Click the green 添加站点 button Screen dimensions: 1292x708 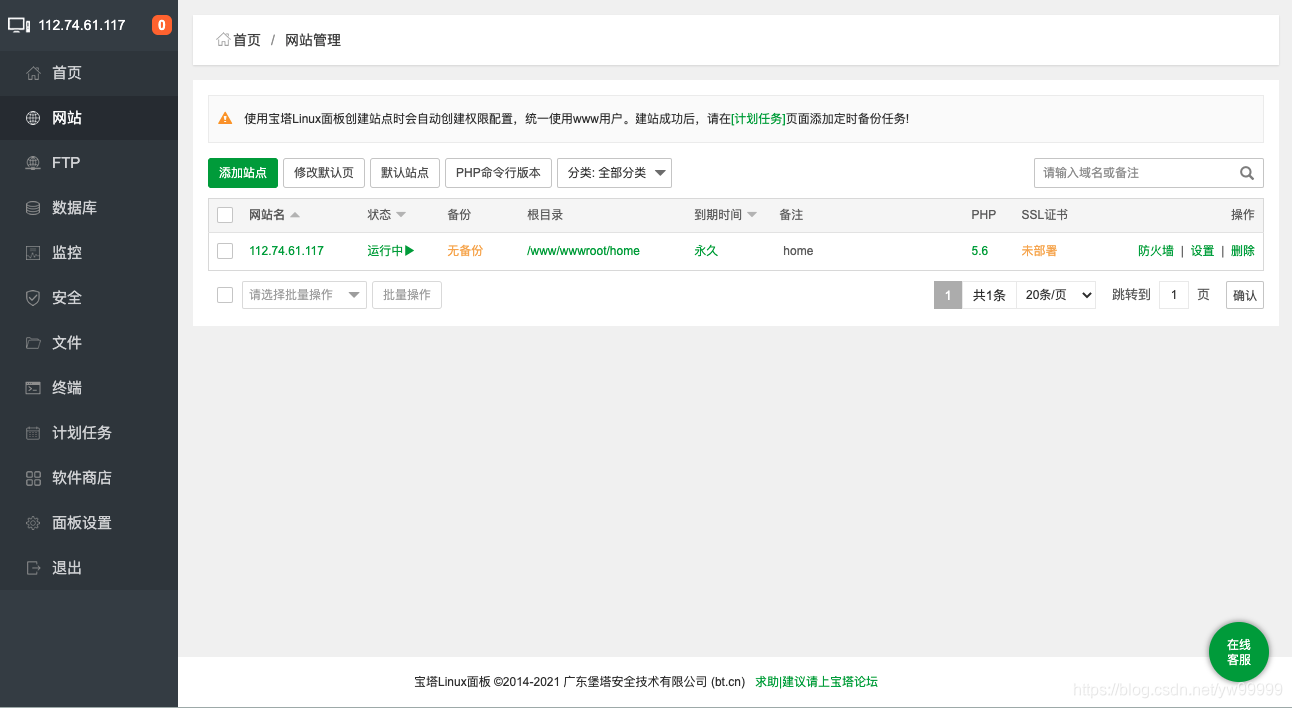click(x=243, y=173)
